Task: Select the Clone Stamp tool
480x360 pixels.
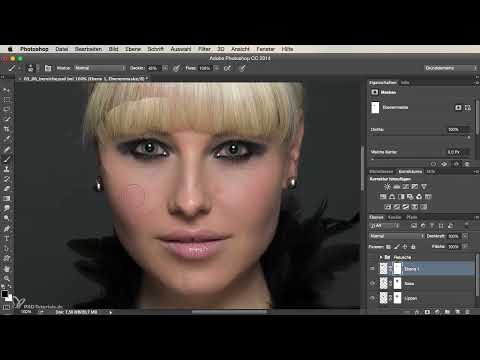Action: click(7, 169)
